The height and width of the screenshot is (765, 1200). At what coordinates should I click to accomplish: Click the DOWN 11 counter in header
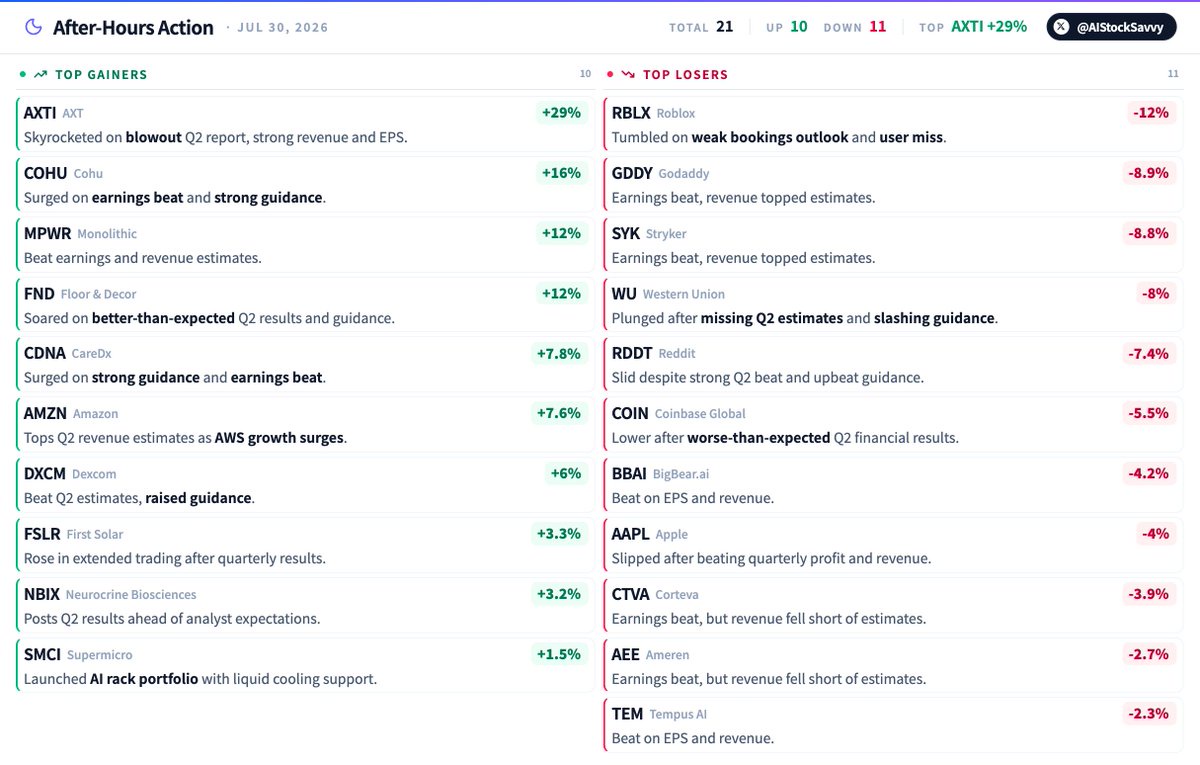[x=854, y=27]
